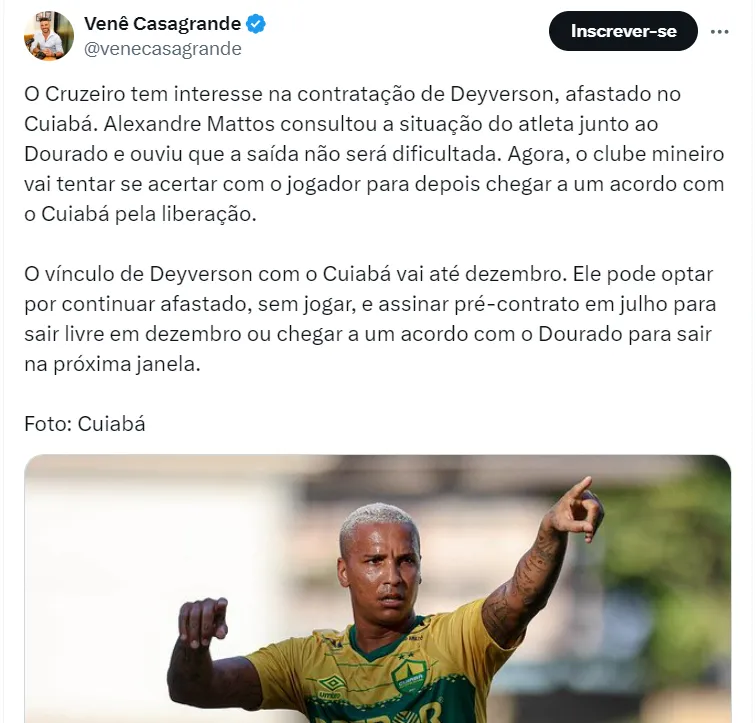The width and height of the screenshot is (756, 723).
Task: Click the 'Foto: Cuiabá' credit line
Action: (x=85, y=424)
